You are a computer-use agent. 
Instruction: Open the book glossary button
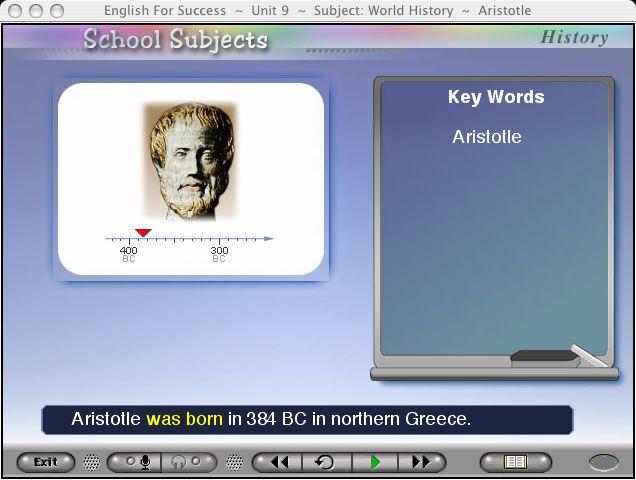[516, 462]
